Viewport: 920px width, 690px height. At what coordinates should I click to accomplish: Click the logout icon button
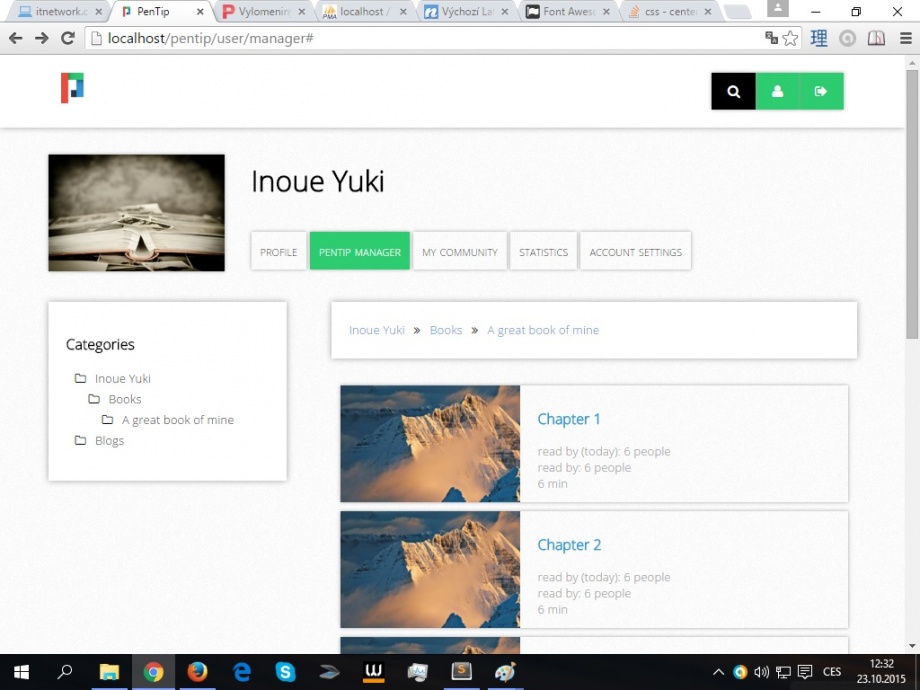[821, 91]
